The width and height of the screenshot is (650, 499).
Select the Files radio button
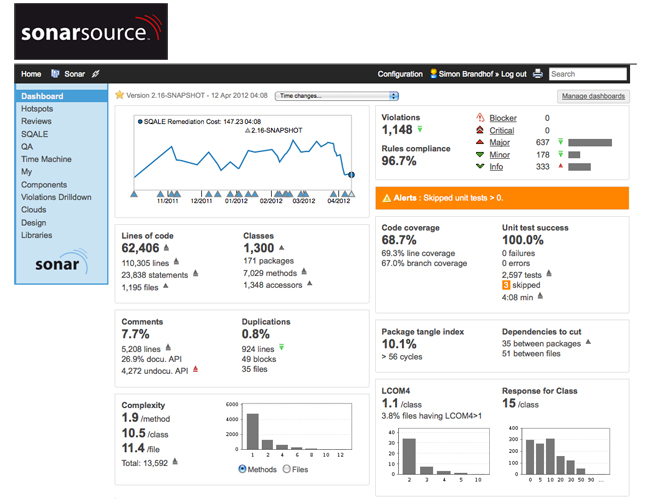[x=286, y=469]
